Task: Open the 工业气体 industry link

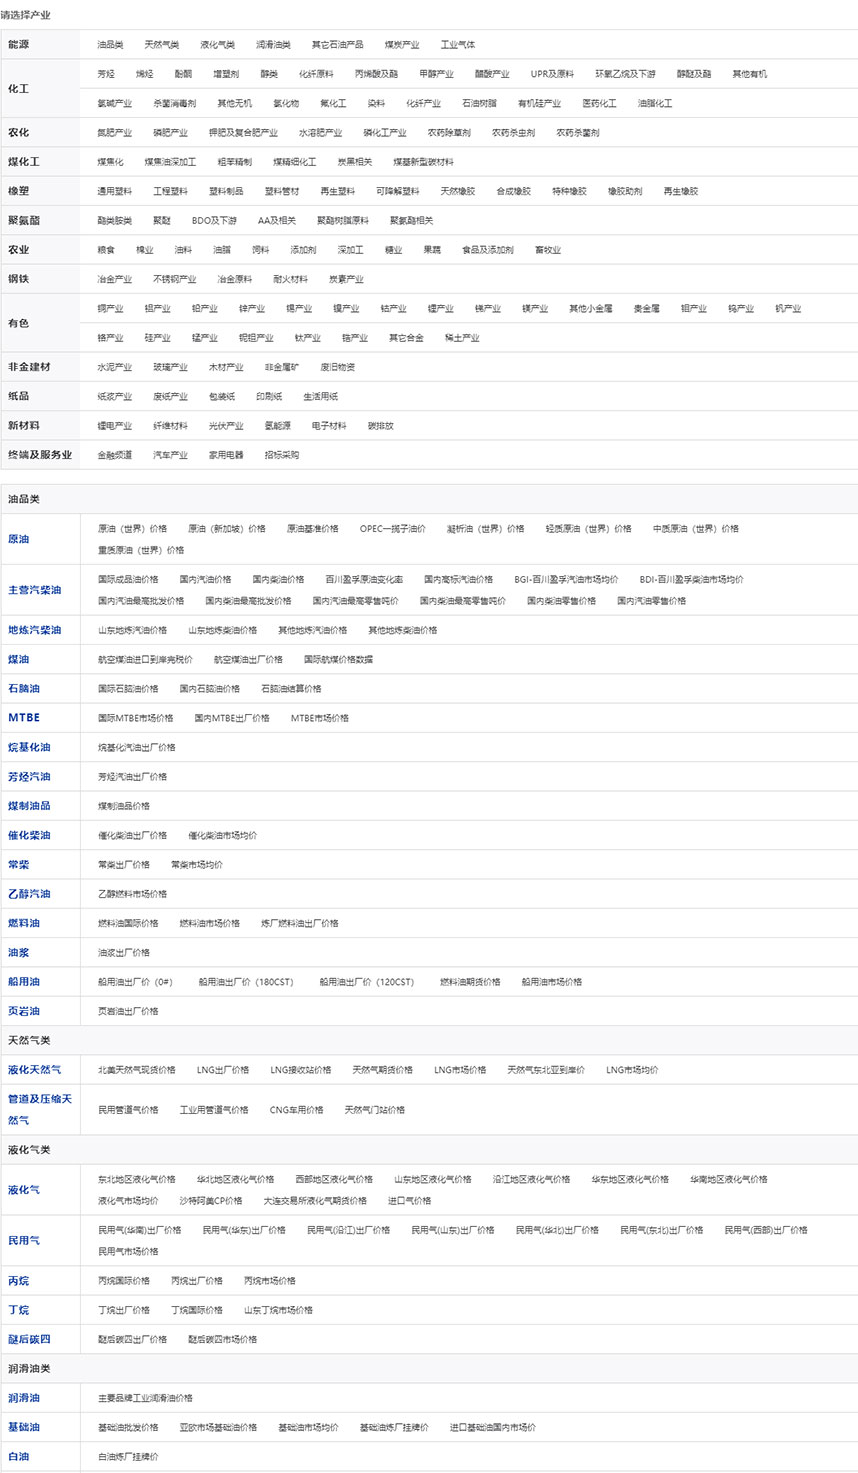Action: pyautogui.click(x=458, y=45)
